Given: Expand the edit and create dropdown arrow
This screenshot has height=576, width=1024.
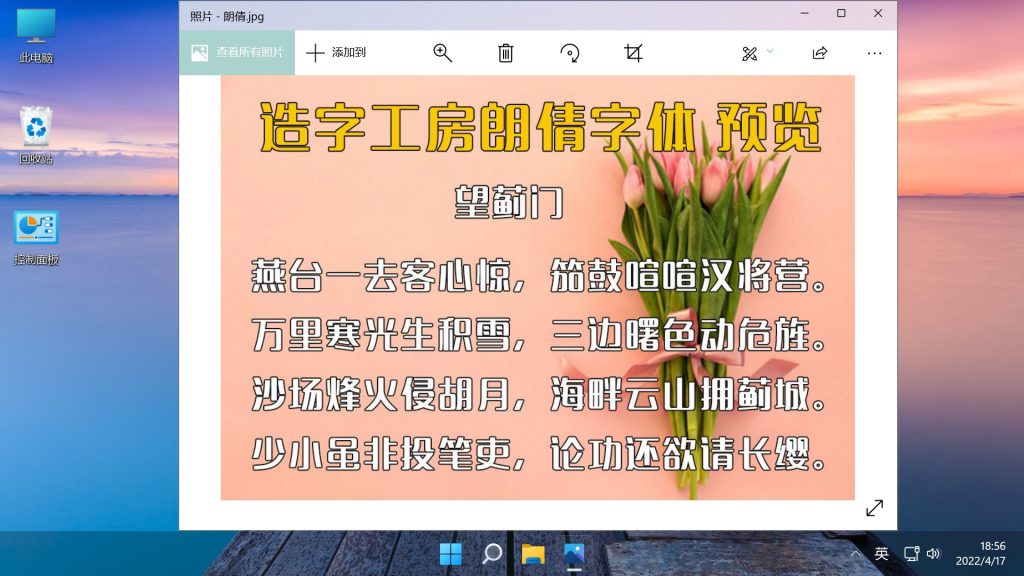Looking at the screenshot, I should point(770,51).
